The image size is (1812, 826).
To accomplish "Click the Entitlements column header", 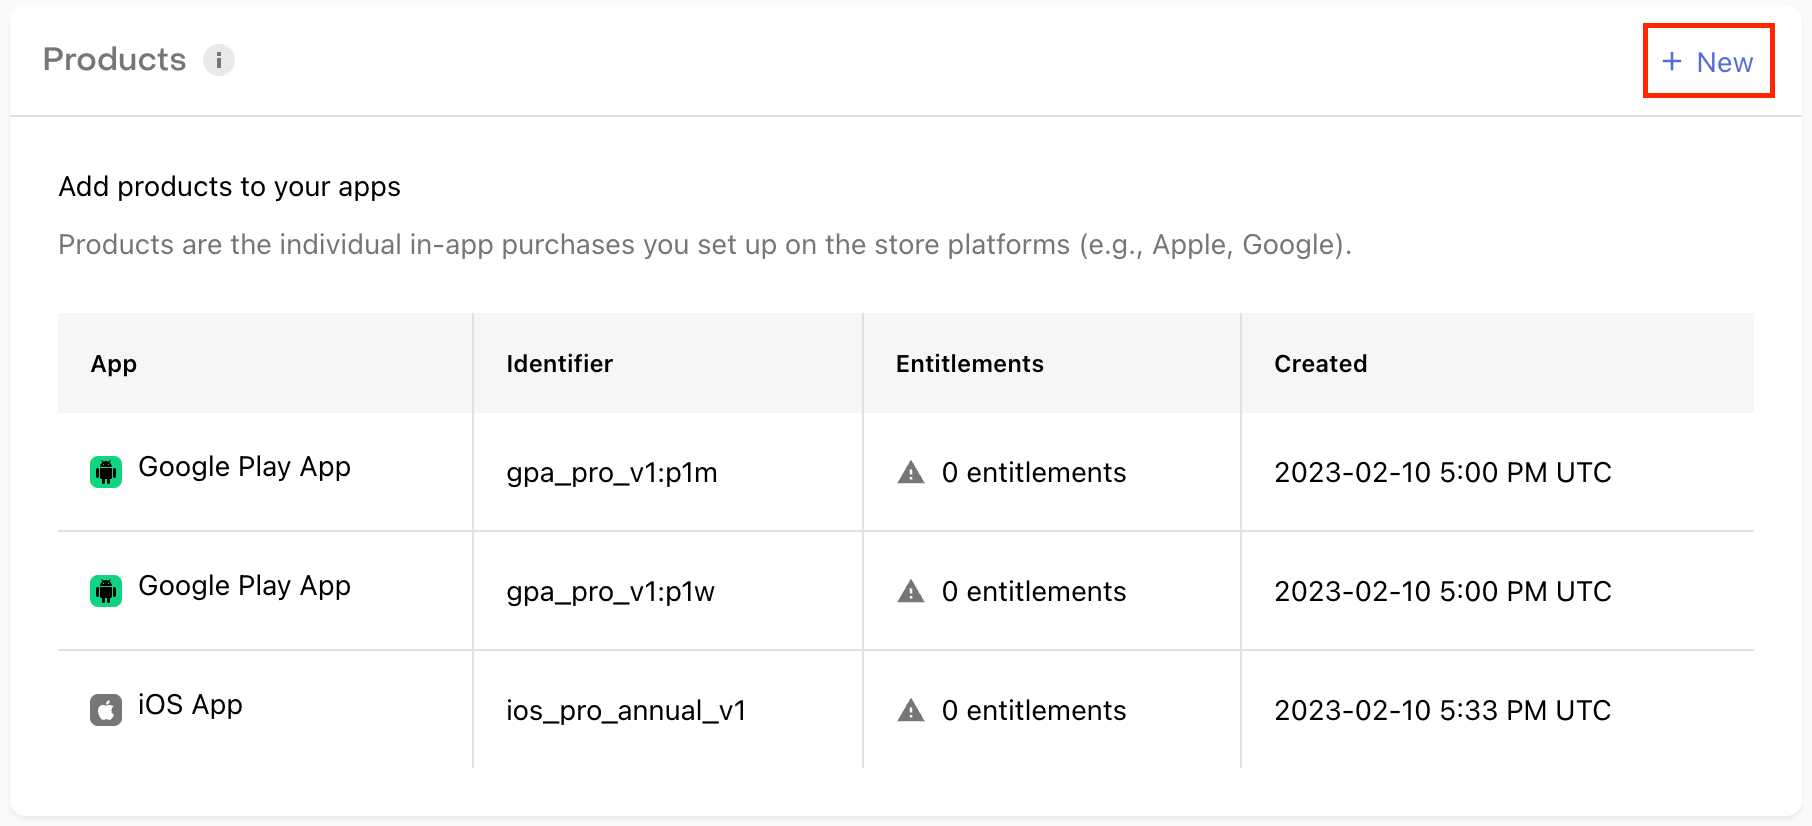I will tap(970, 364).
